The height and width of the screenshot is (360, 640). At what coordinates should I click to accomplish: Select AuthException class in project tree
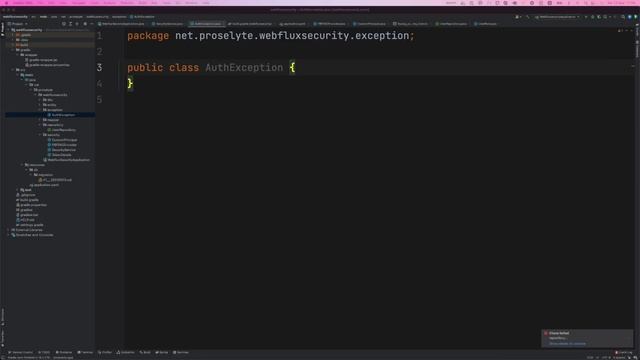point(63,115)
